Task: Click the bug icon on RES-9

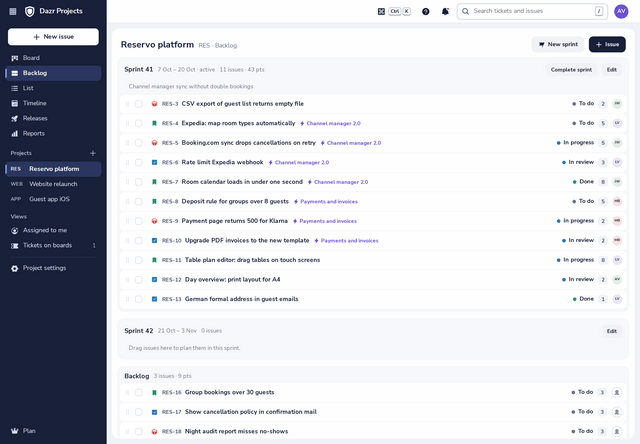Action: [154, 221]
